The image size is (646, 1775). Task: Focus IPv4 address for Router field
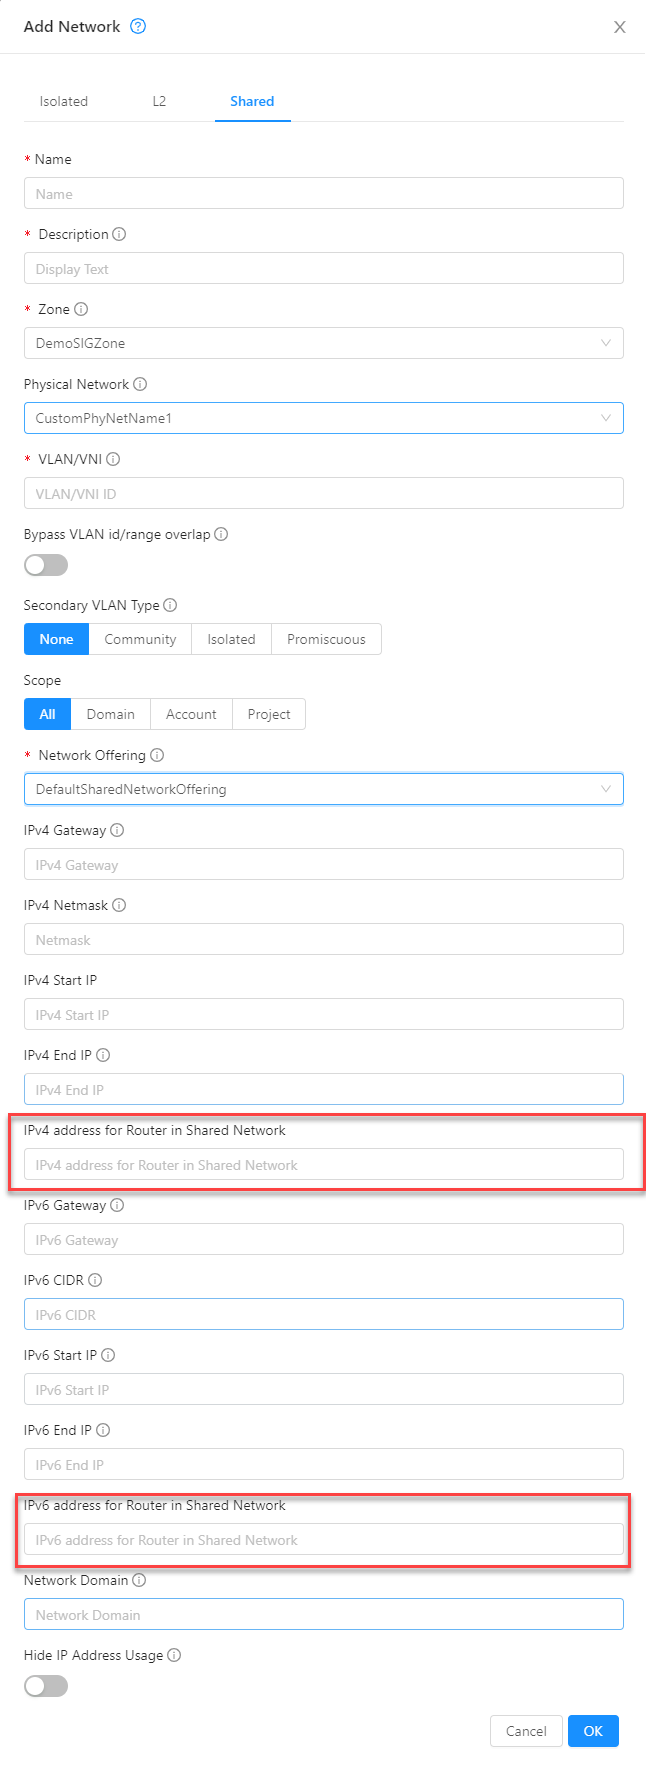click(x=324, y=1164)
